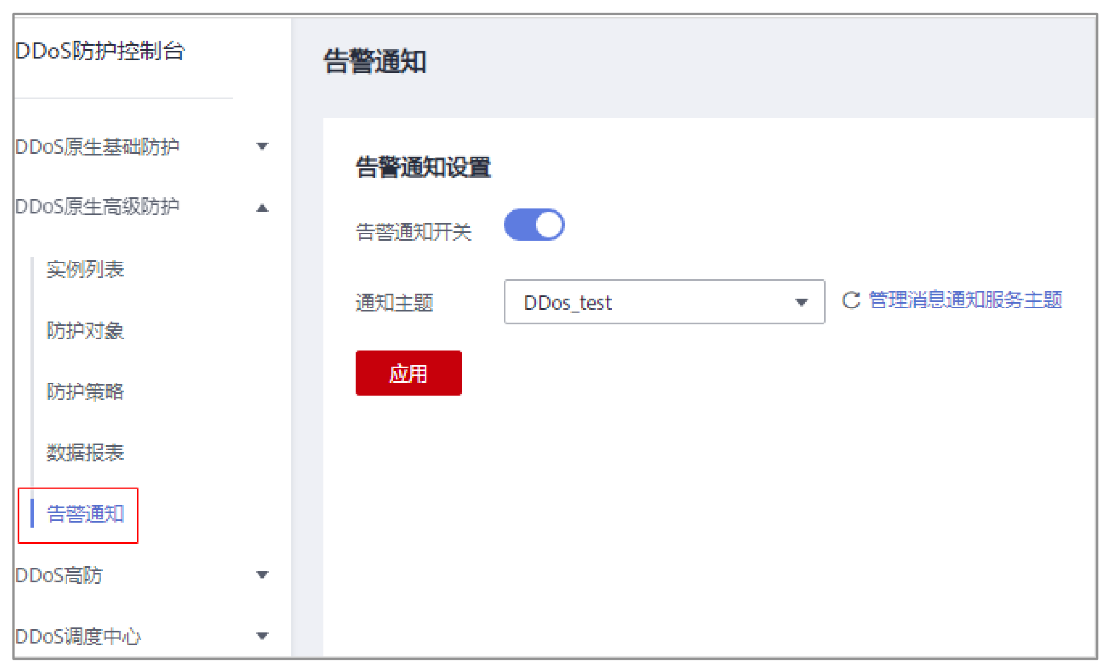
Task: Expand the DDoS原生基础防护 section arrow
Action: click(263, 147)
